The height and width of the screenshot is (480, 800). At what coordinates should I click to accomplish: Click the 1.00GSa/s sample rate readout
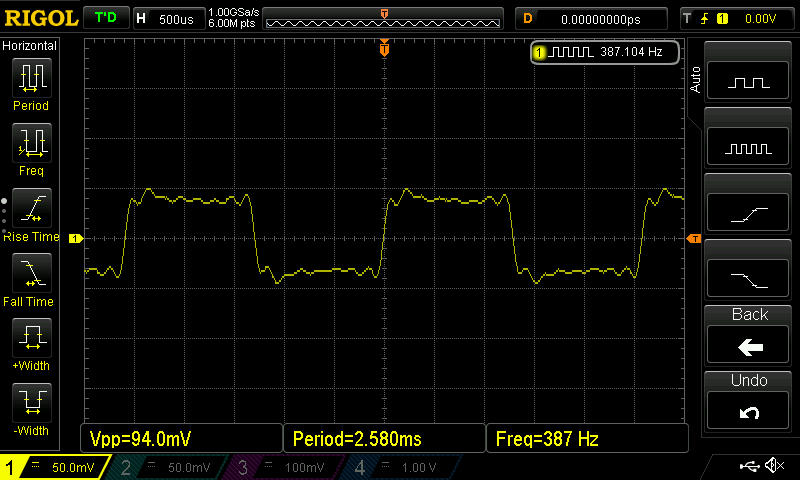coord(234,13)
